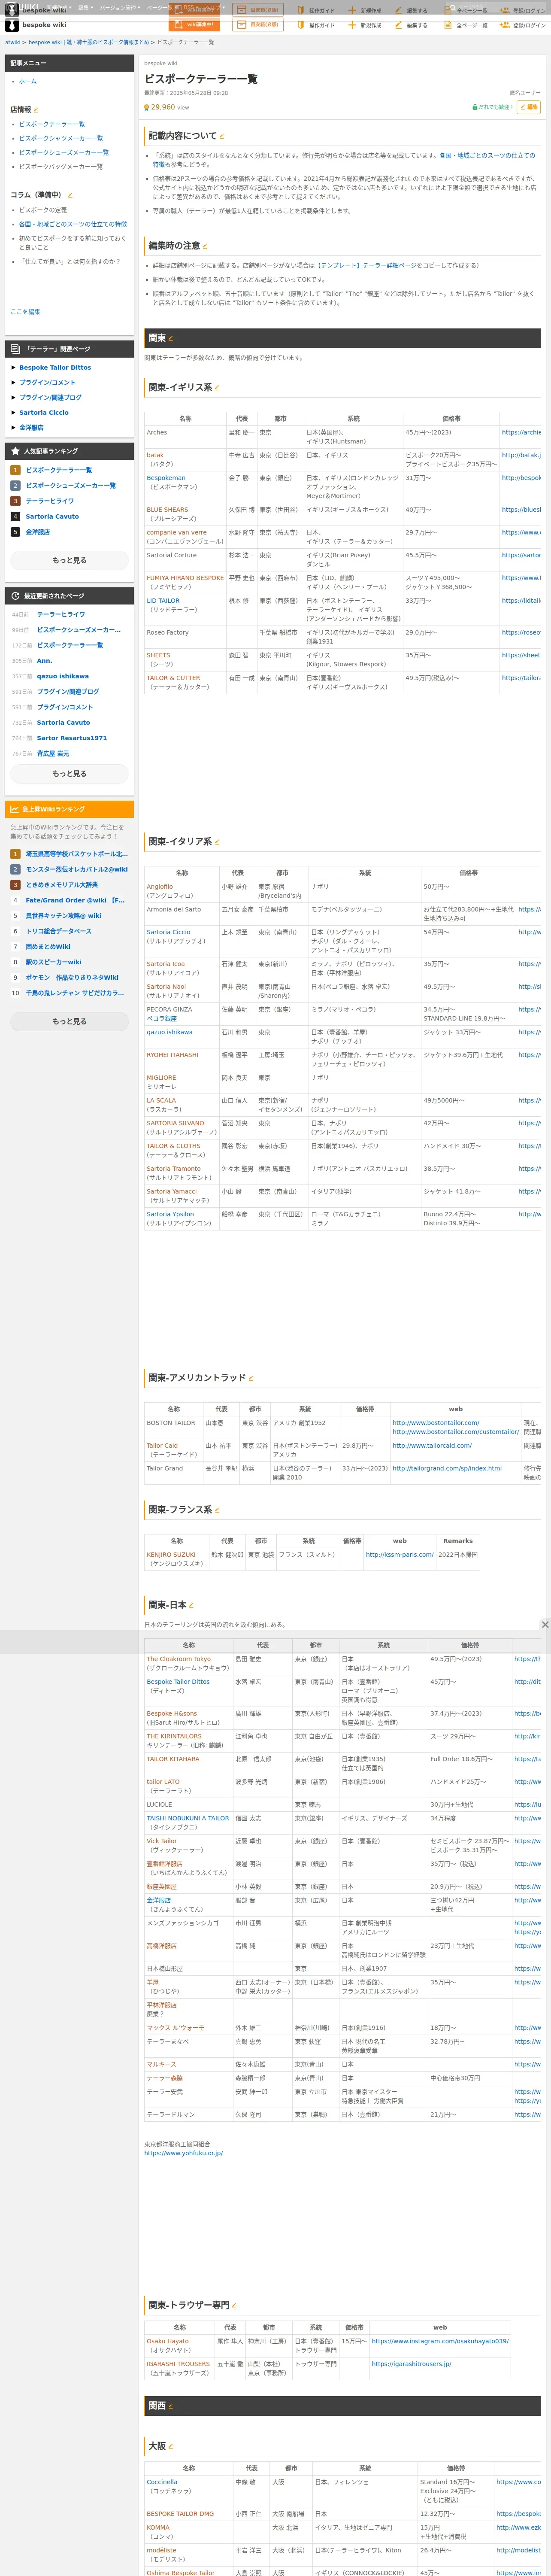Click the document icon in 「テーラー」関連ページ header
This screenshot has width=551, height=2576.
point(15,349)
